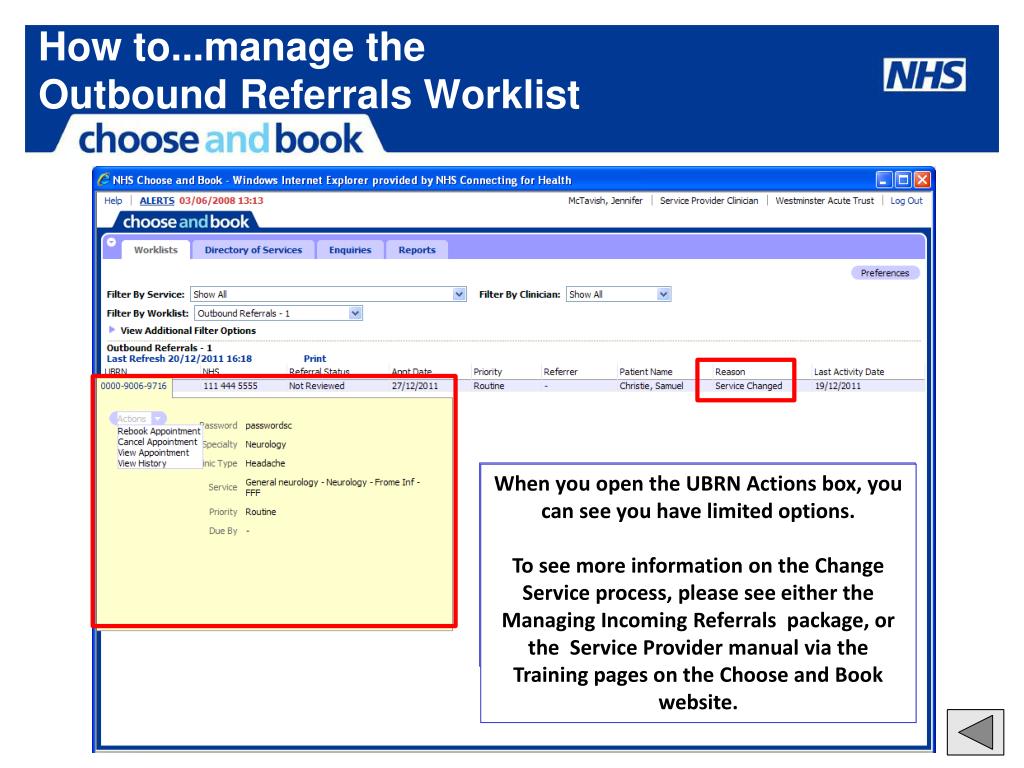1024x768 pixels.
Task: Open the Filter By Worklist dropdown
Action: [x=355, y=313]
